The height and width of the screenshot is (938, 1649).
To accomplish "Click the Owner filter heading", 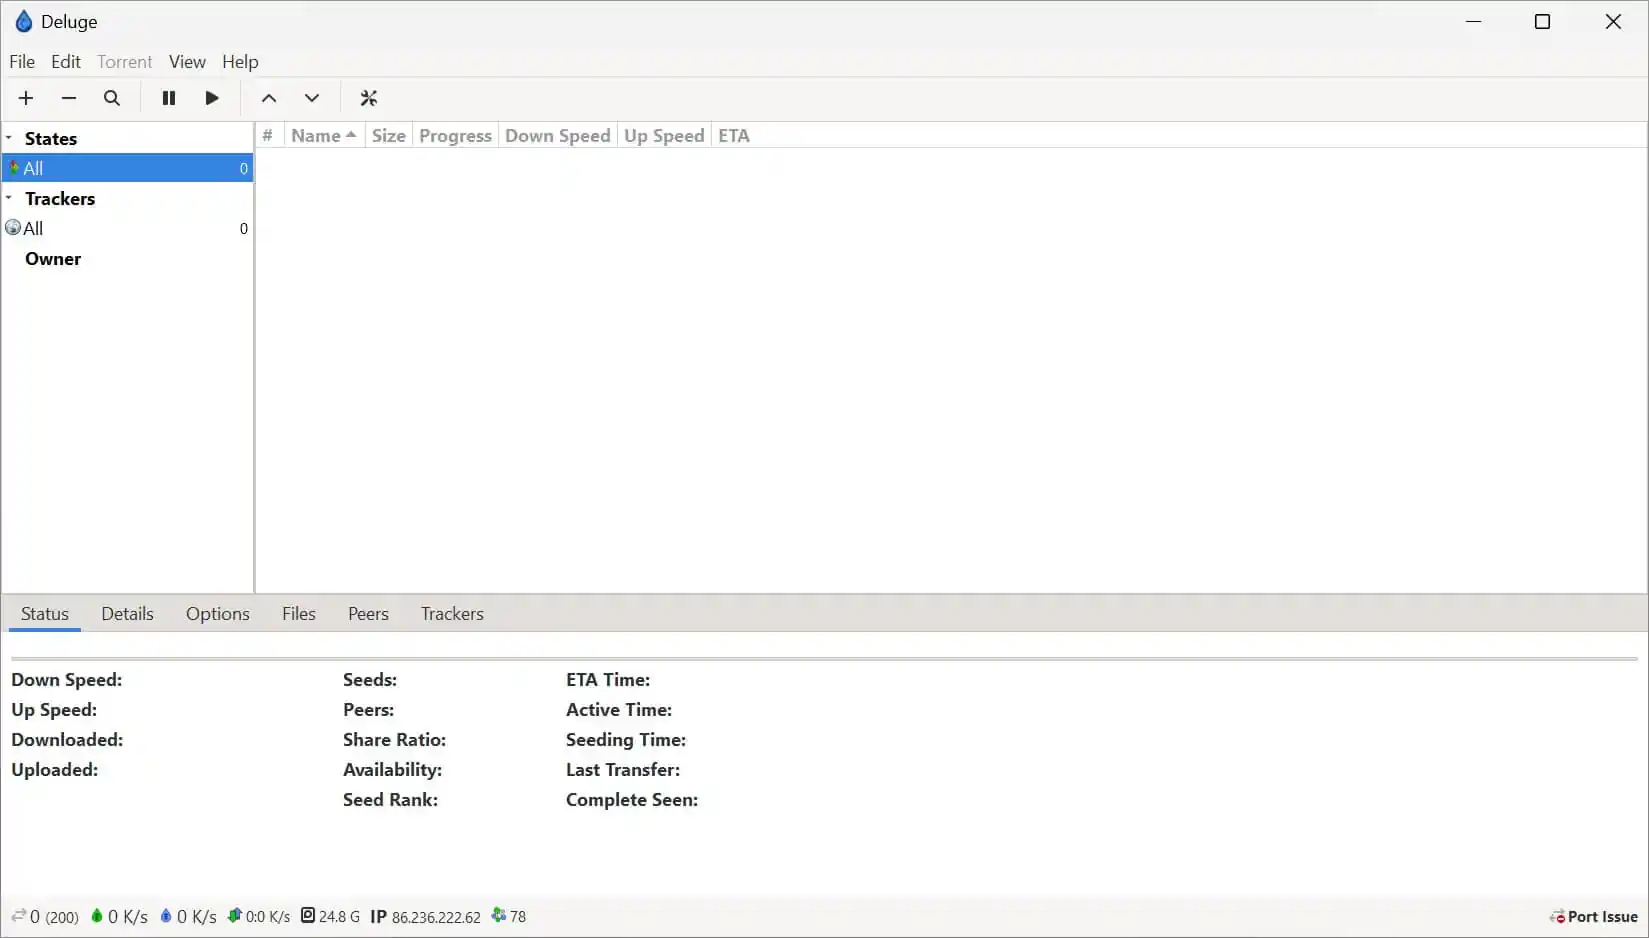I will 53,258.
